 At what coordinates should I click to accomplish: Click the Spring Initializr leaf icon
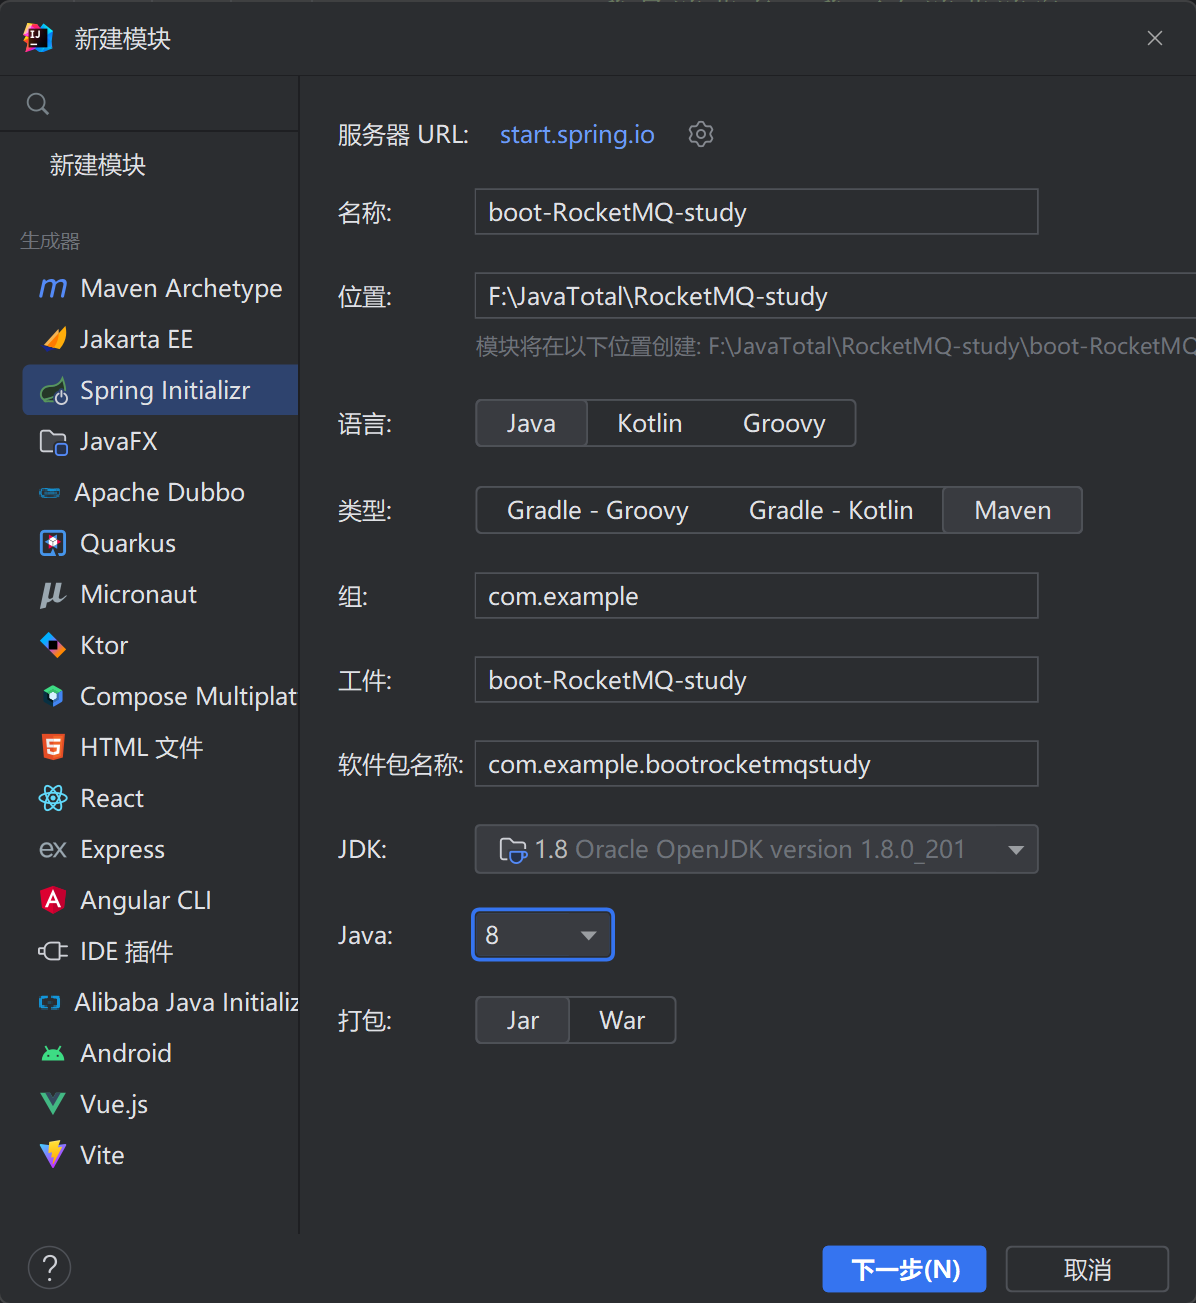click(x=54, y=390)
